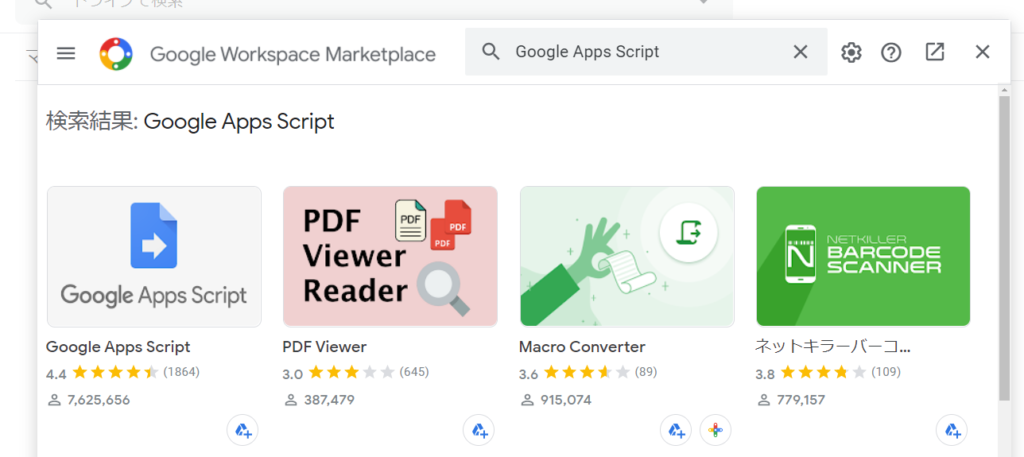Open the settings gear menu
This screenshot has height=457, width=1024.
(x=851, y=53)
